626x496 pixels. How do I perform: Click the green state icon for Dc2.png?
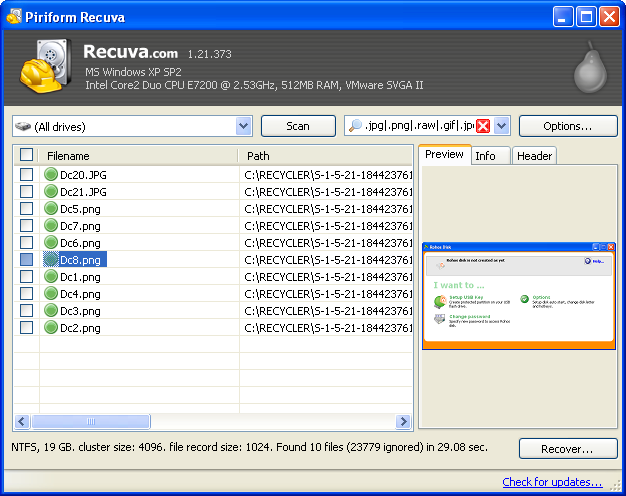(x=51, y=328)
